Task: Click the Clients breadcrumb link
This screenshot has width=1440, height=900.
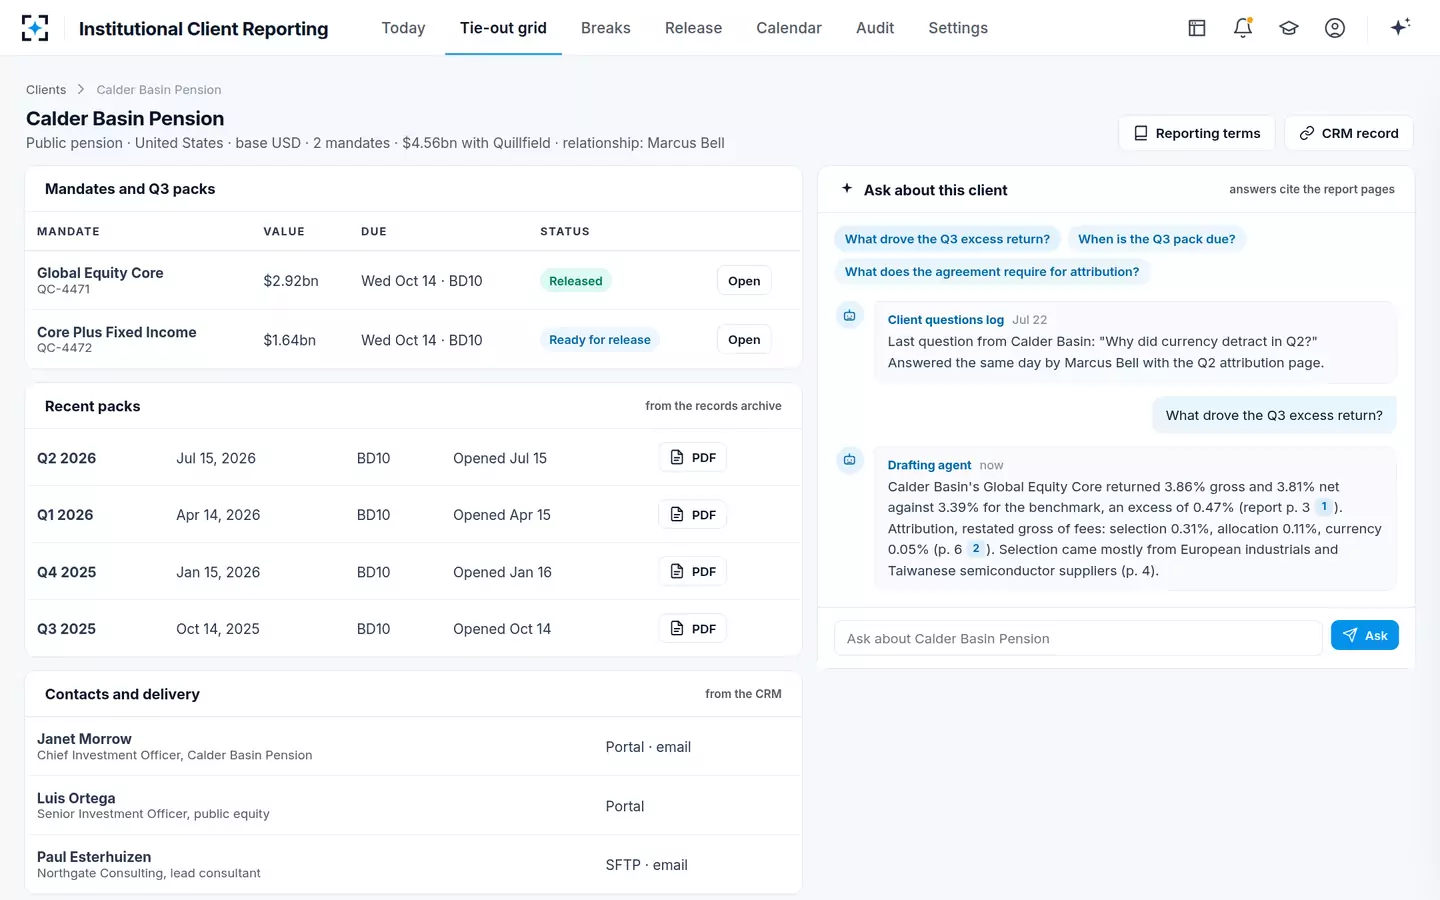Action: pos(46,90)
